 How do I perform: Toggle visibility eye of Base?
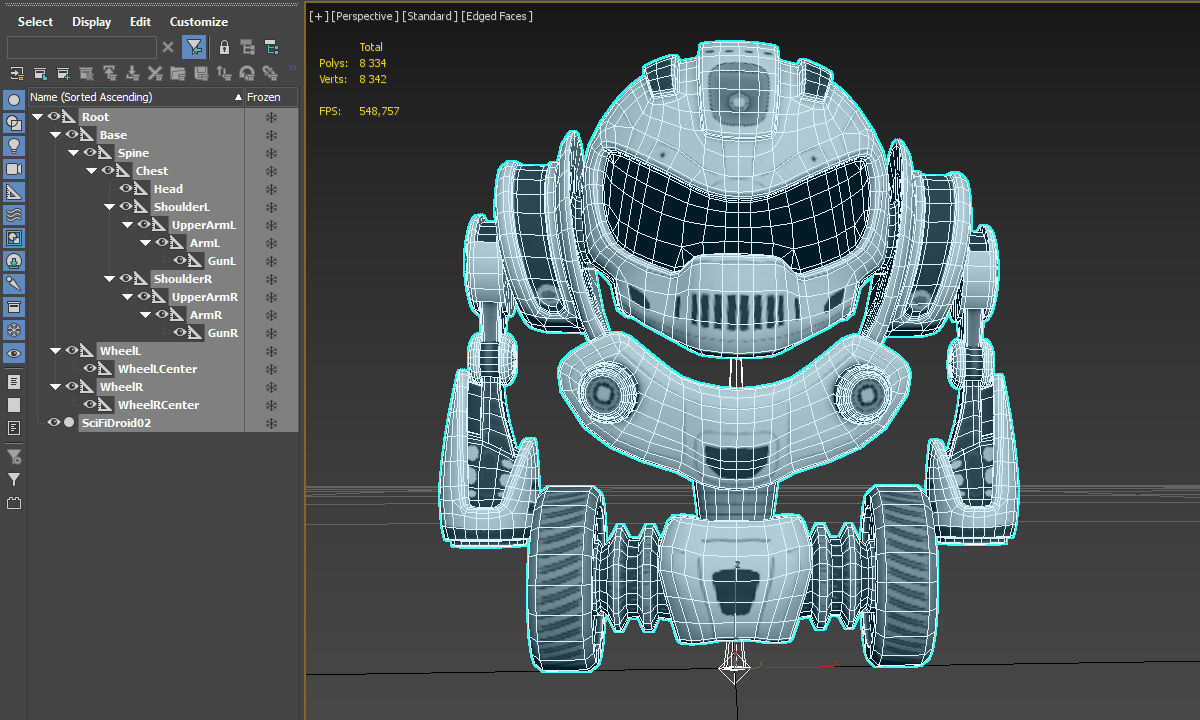click(72, 135)
